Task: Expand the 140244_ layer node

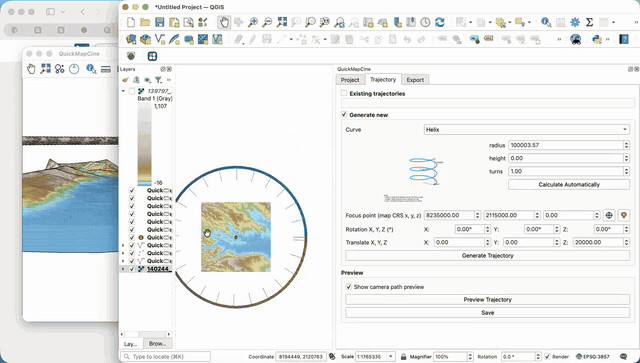Action: coord(124,269)
